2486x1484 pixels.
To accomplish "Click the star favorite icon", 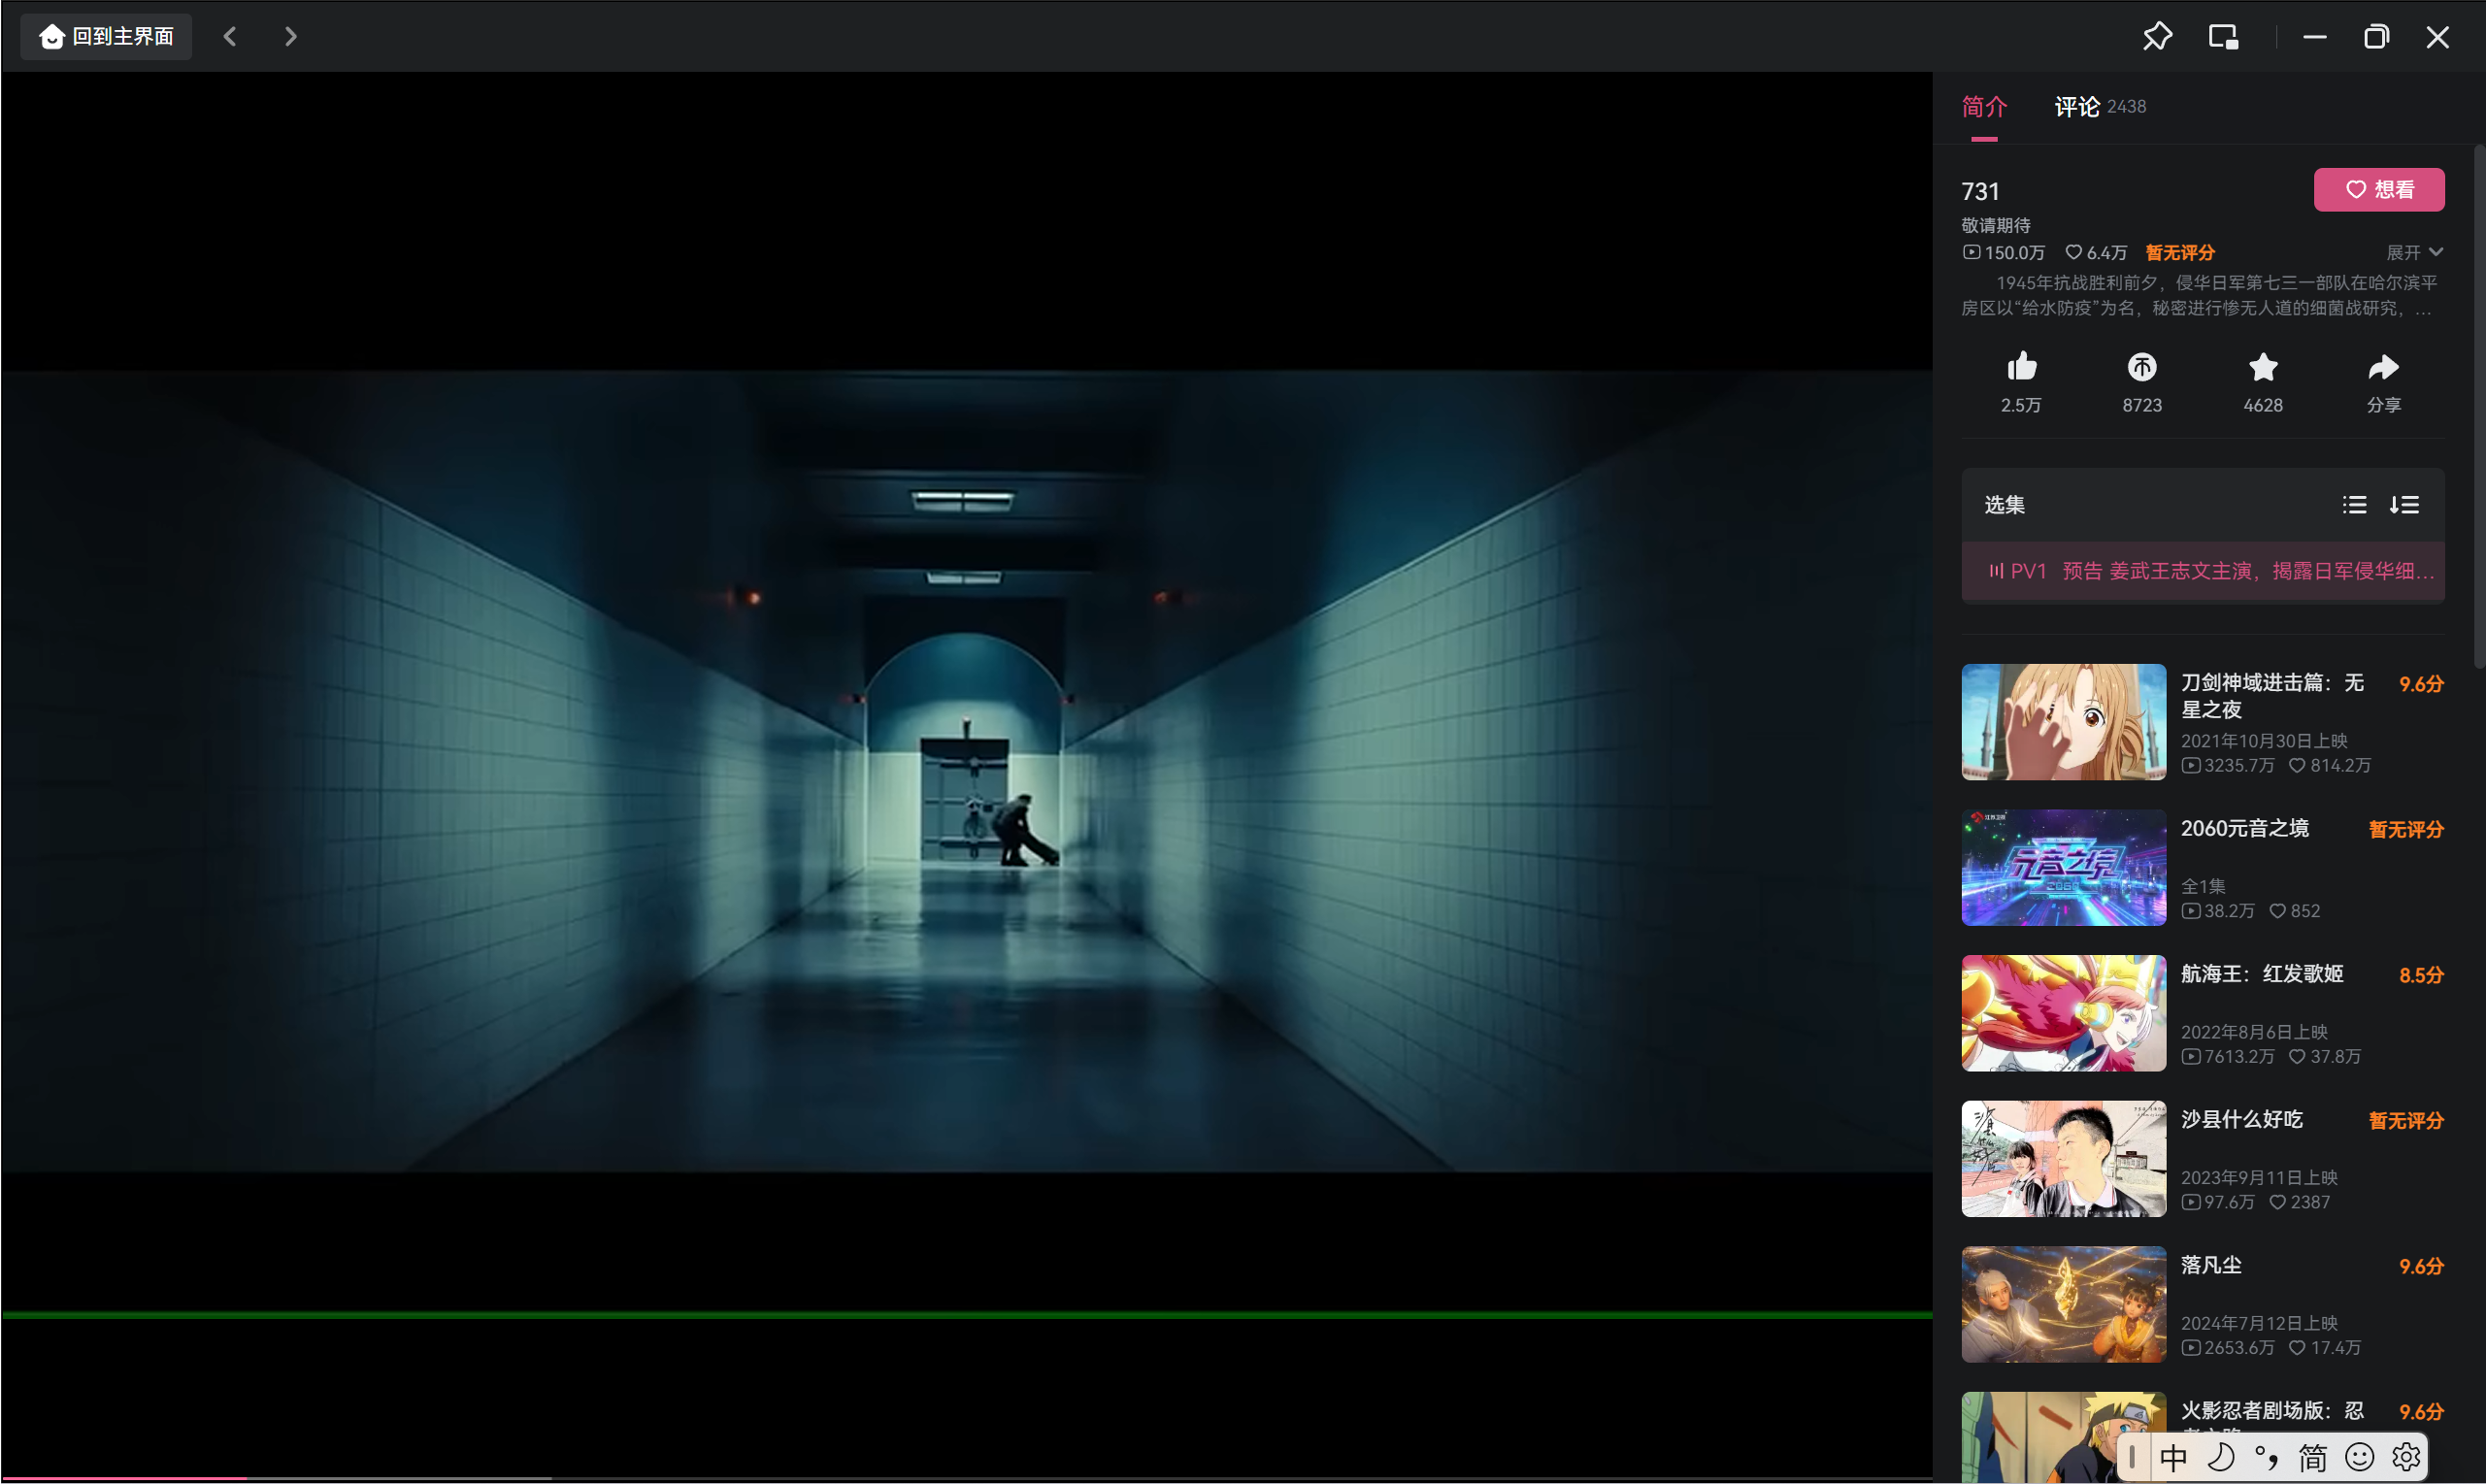I will tap(2262, 367).
